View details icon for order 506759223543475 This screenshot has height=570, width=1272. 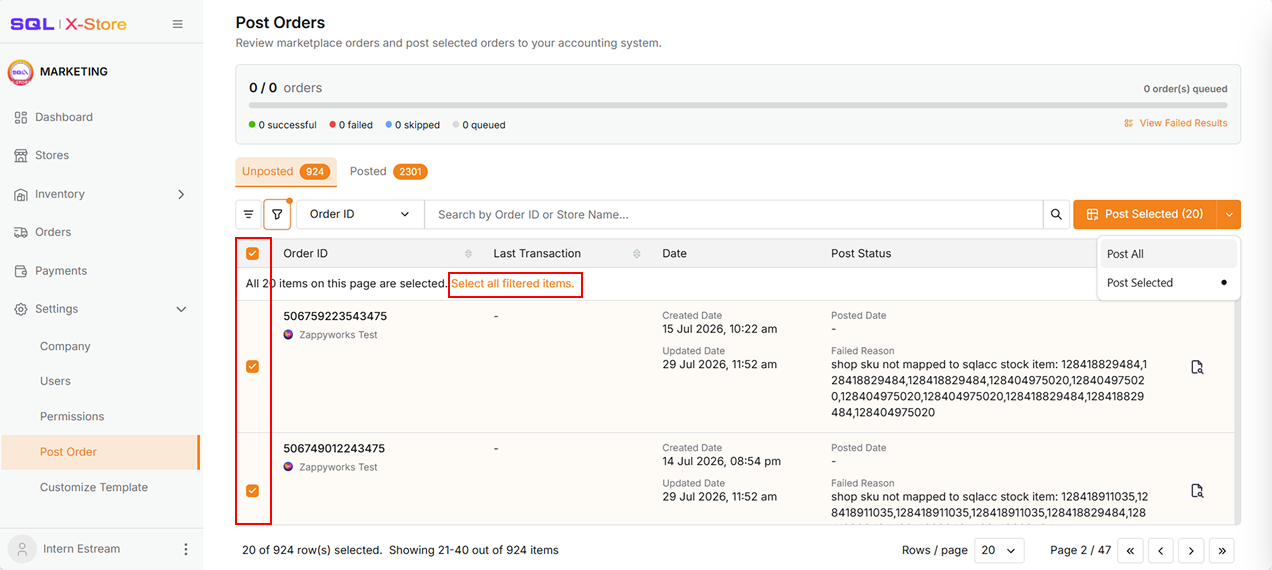coord(1197,367)
